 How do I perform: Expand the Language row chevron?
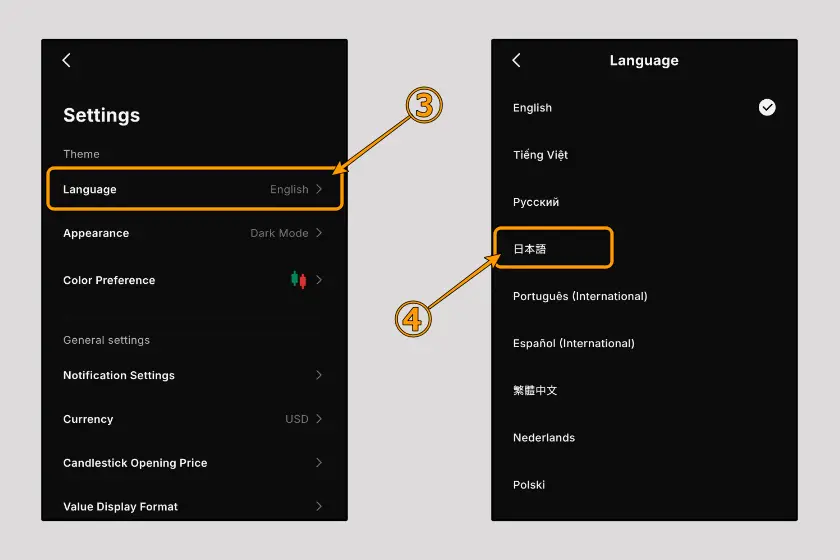[x=319, y=189]
